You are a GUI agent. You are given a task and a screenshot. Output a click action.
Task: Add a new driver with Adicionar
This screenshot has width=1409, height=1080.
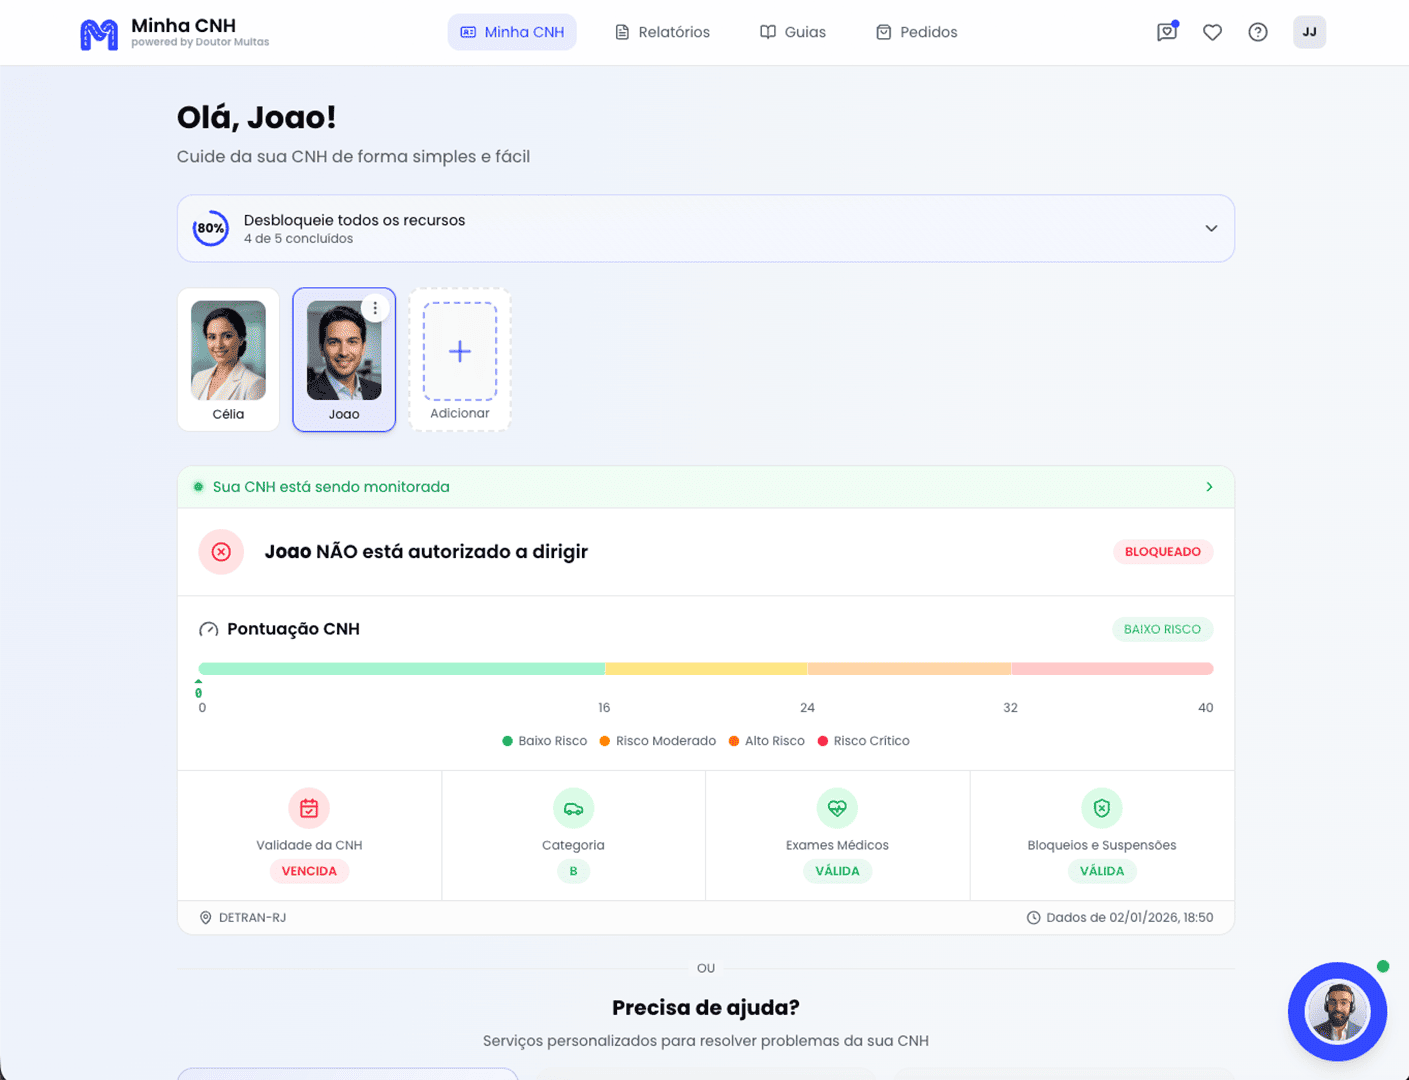pyautogui.click(x=460, y=359)
